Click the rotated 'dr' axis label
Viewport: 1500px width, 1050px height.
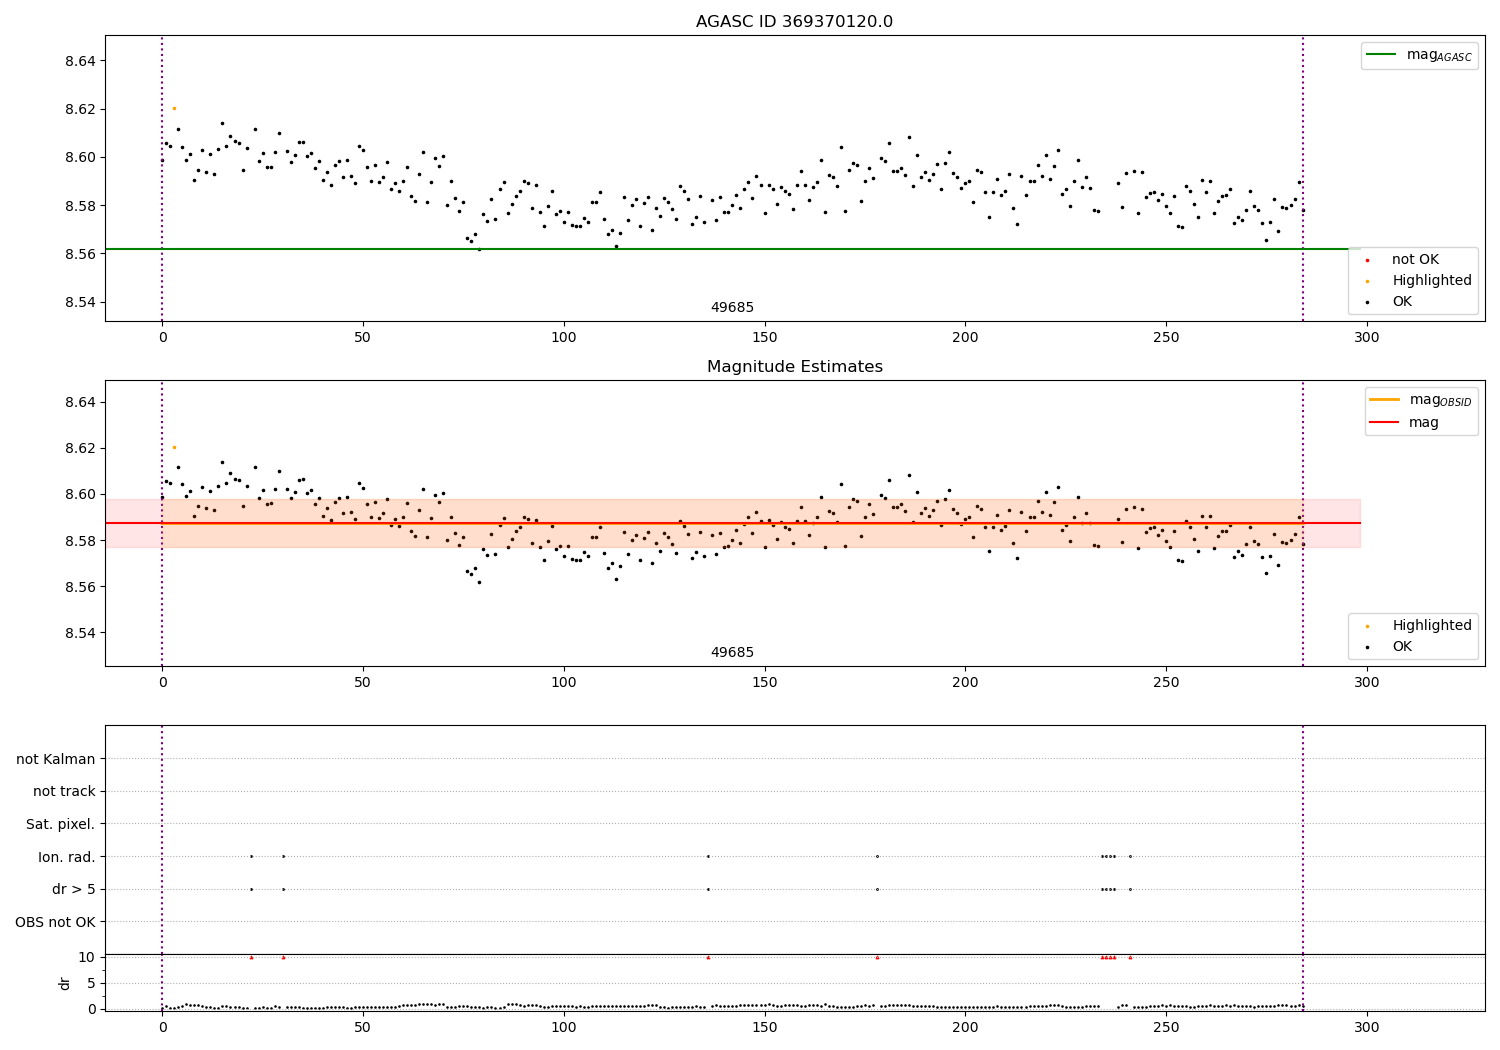(x=65, y=983)
